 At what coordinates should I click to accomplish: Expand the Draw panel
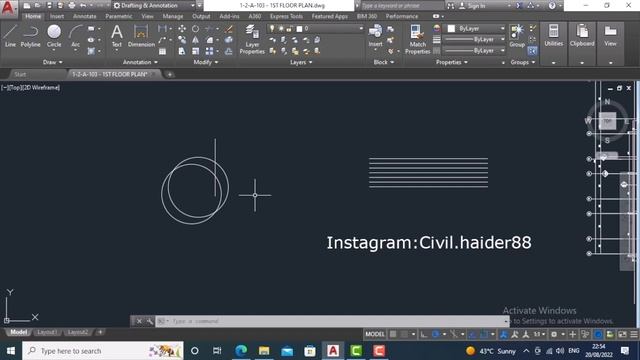[53, 62]
